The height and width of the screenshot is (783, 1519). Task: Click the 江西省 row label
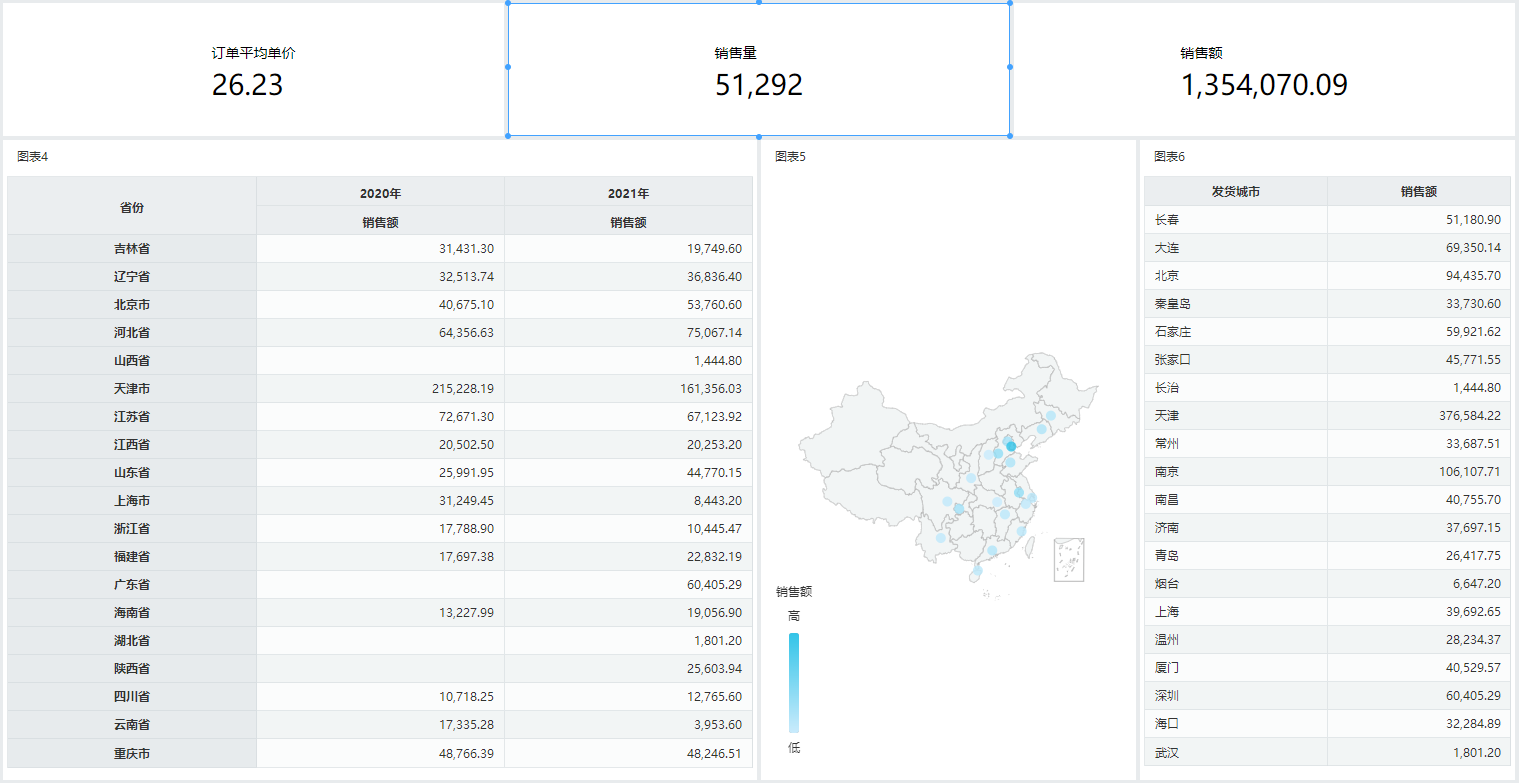132,444
